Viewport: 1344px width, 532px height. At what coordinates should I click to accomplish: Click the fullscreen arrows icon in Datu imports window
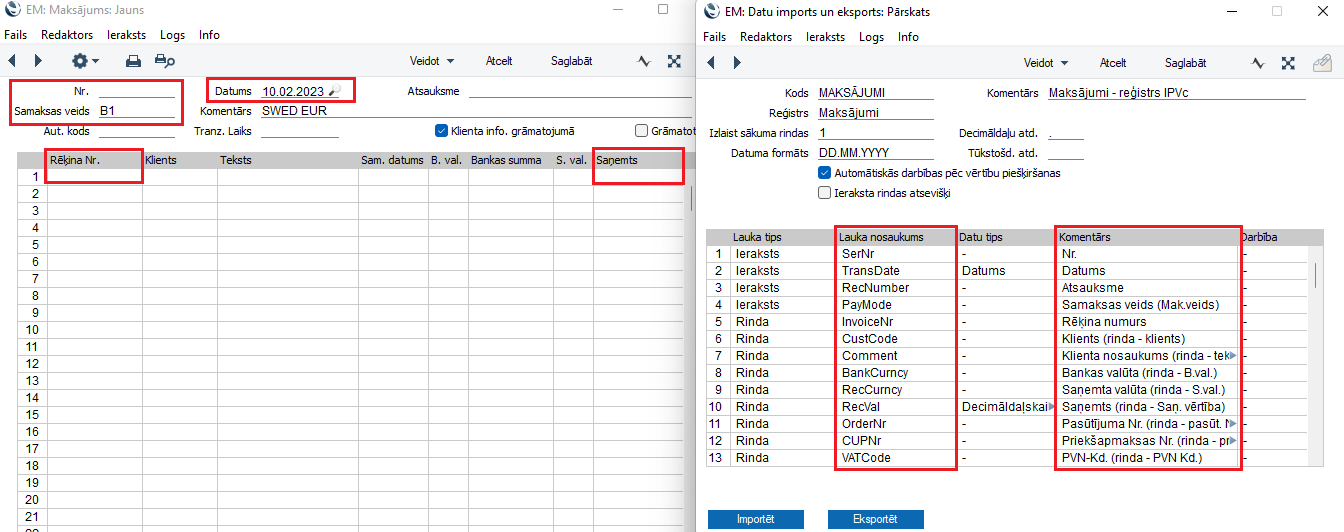pos(1289,62)
